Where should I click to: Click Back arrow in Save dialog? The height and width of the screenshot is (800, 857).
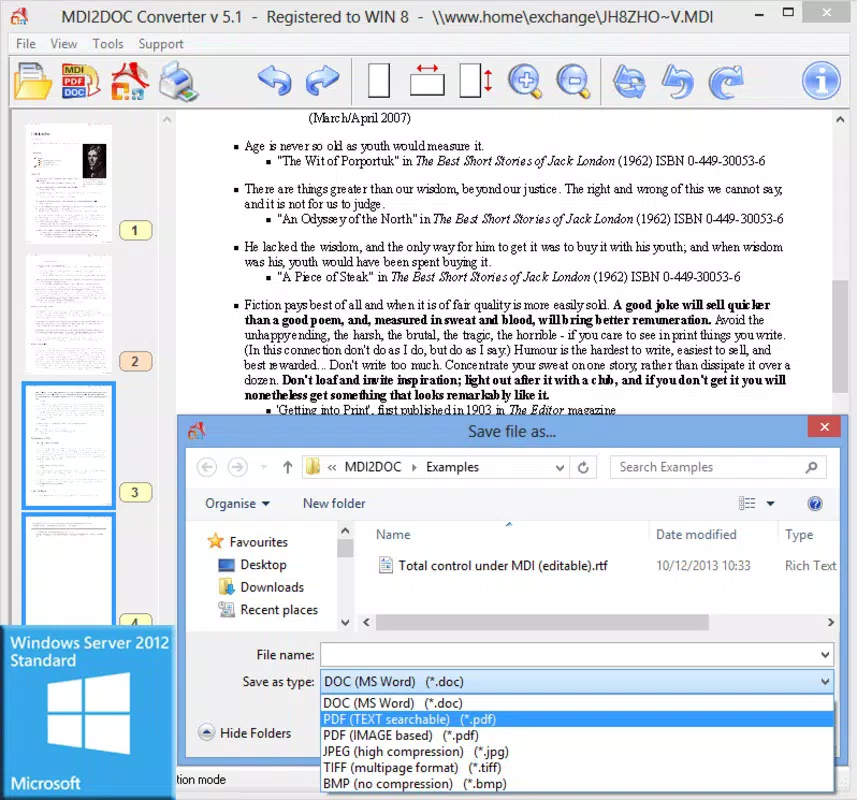[x=207, y=467]
